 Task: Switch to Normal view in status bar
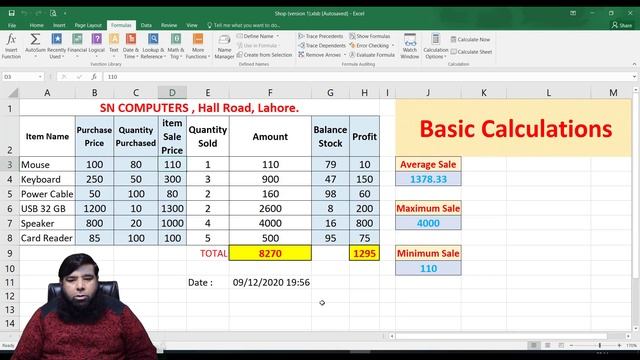533,346
